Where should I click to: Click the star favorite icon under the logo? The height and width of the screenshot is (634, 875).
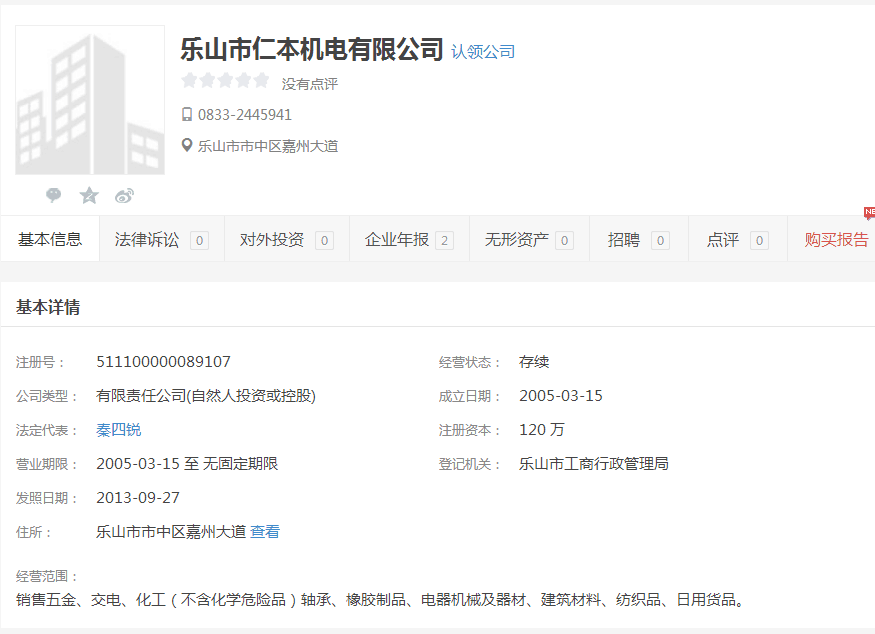[89, 195]
